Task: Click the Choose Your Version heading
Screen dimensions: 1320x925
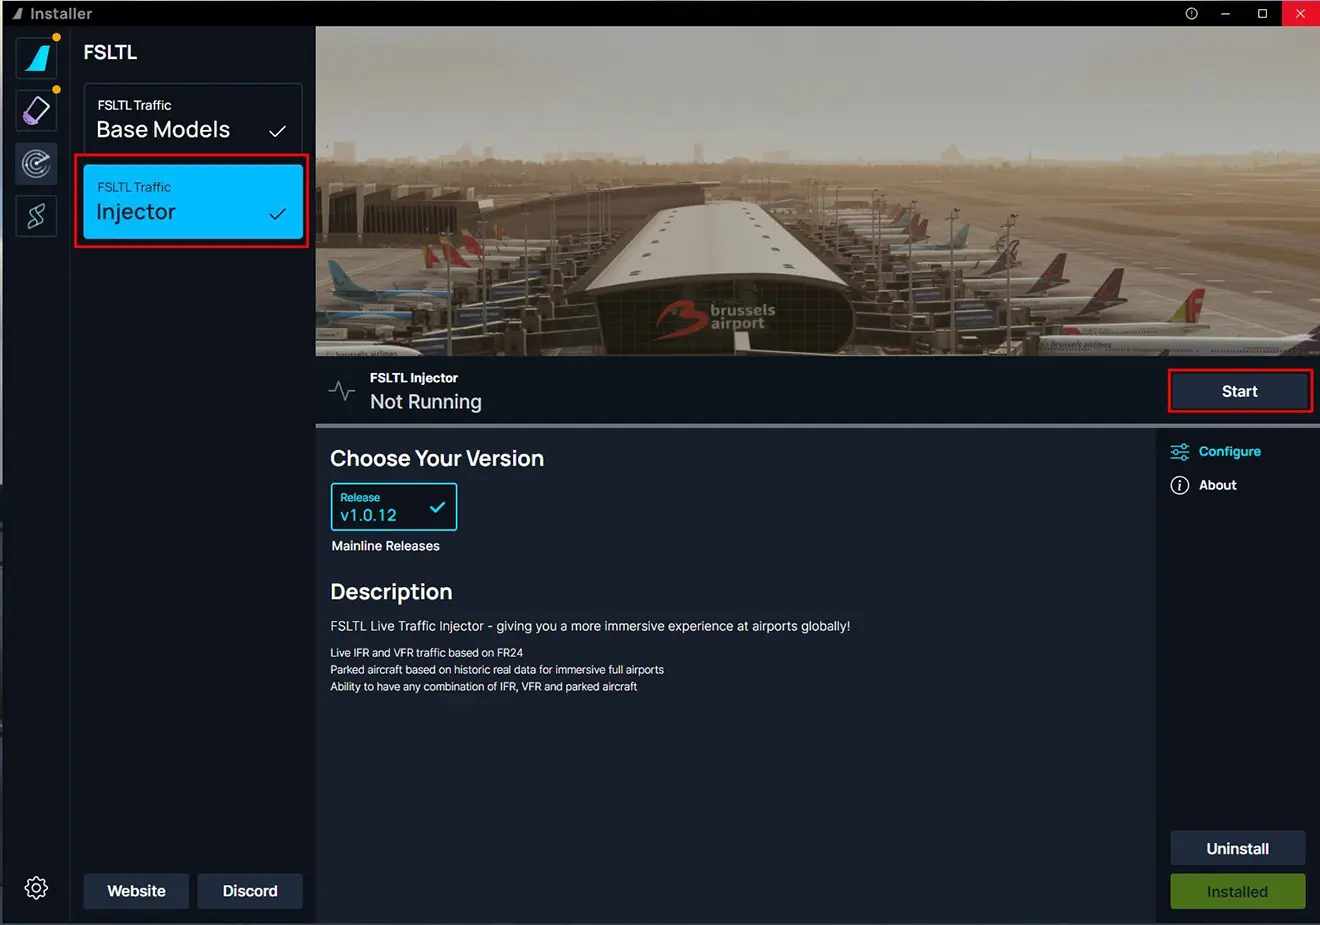Action: click(437, 458)
